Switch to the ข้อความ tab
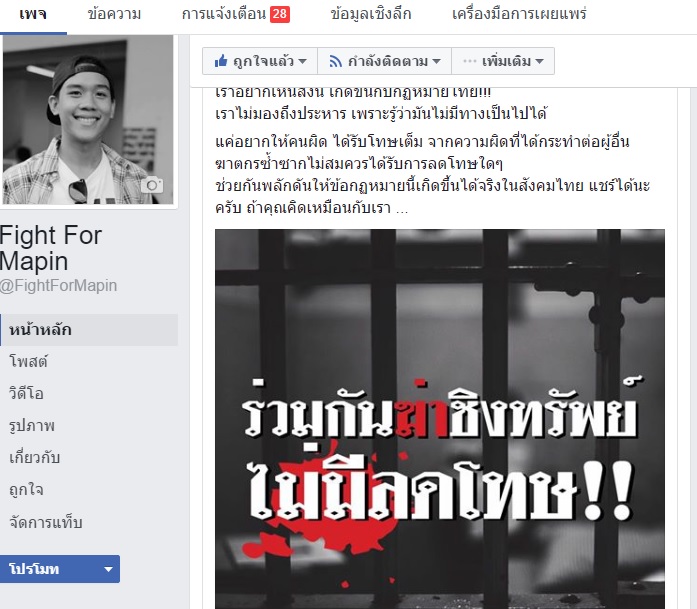Viewport: 697px width, 609px height. (114, 14)
